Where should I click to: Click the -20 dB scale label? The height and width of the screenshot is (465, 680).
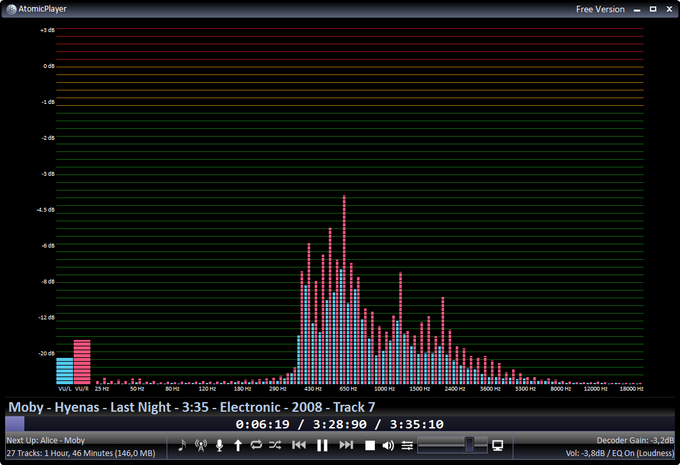pyautogui.click(x=46, y=354)
